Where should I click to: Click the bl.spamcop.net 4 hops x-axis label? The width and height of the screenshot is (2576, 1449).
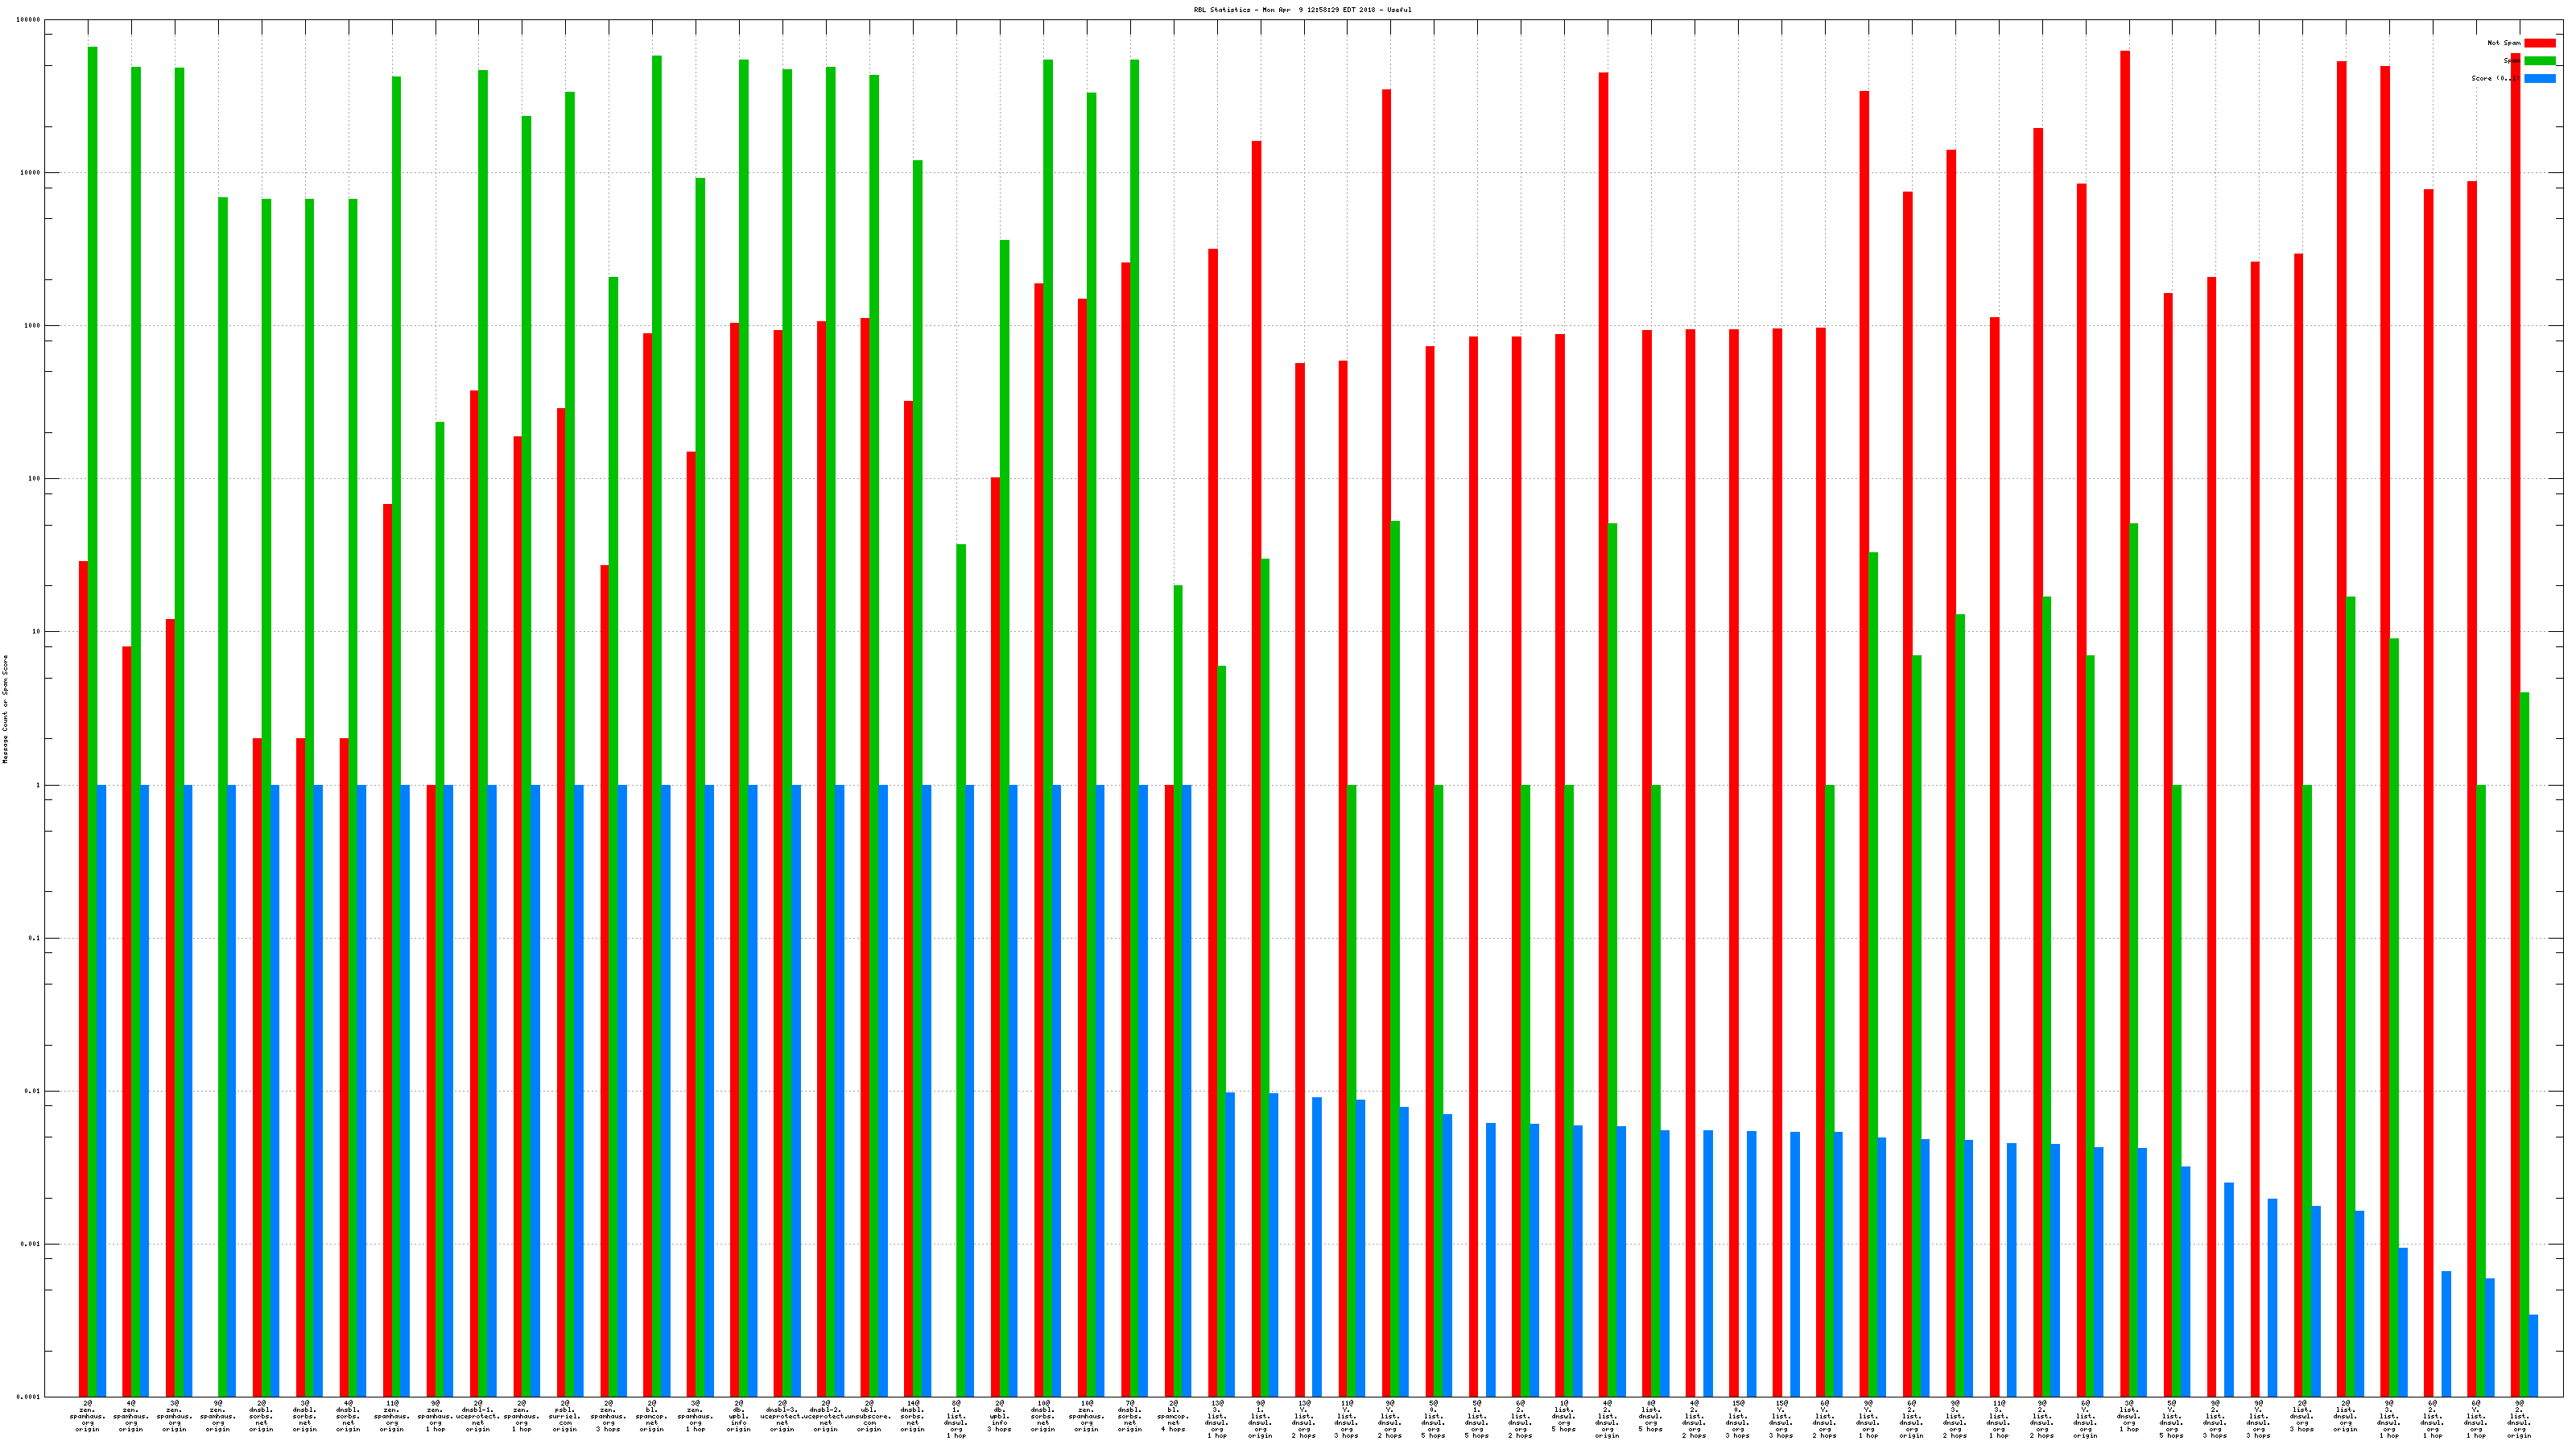(1173, 1416)
